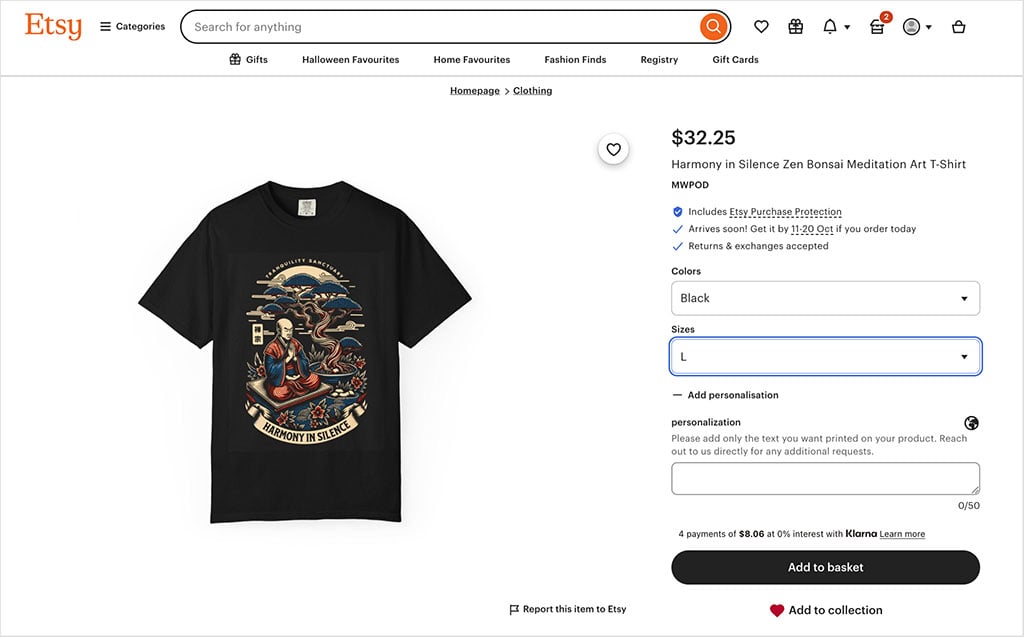1024x637 pixels.
Task: Open the Sizes dropdown showing L
Action: (x=825, y=356)
